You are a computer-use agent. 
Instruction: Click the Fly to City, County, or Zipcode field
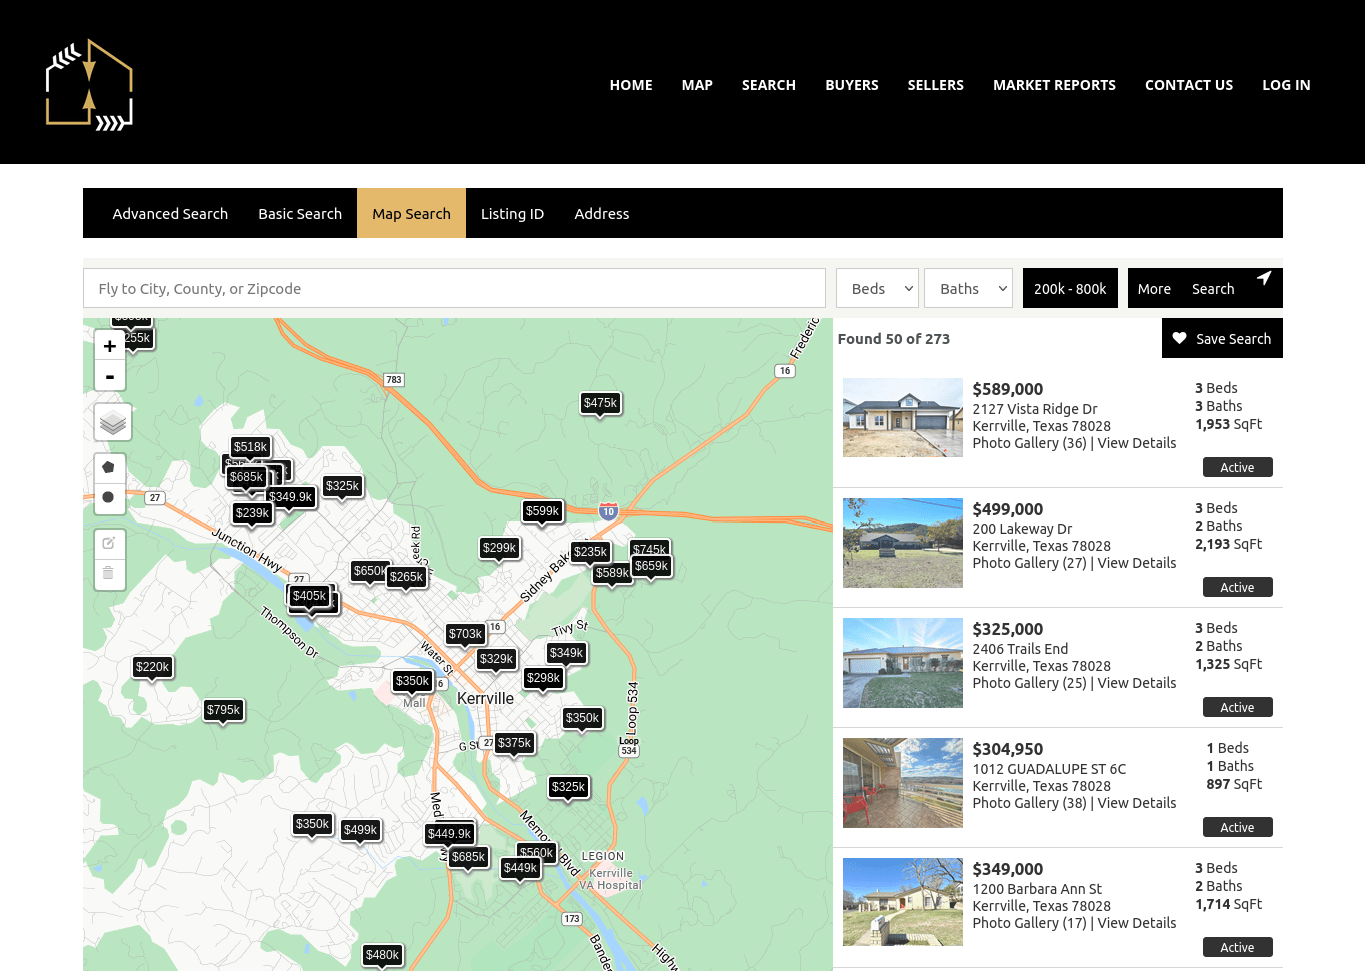[x=454, y=289]
